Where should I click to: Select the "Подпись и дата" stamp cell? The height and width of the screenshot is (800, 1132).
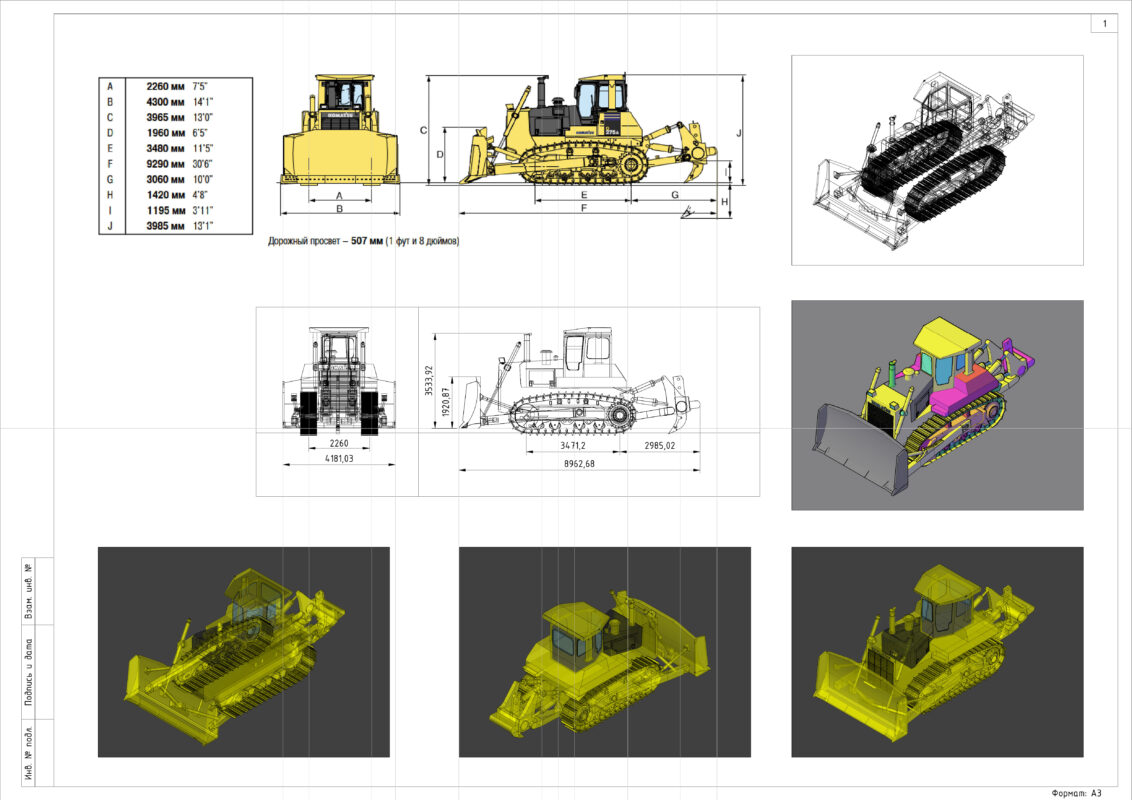pos(29,671)
